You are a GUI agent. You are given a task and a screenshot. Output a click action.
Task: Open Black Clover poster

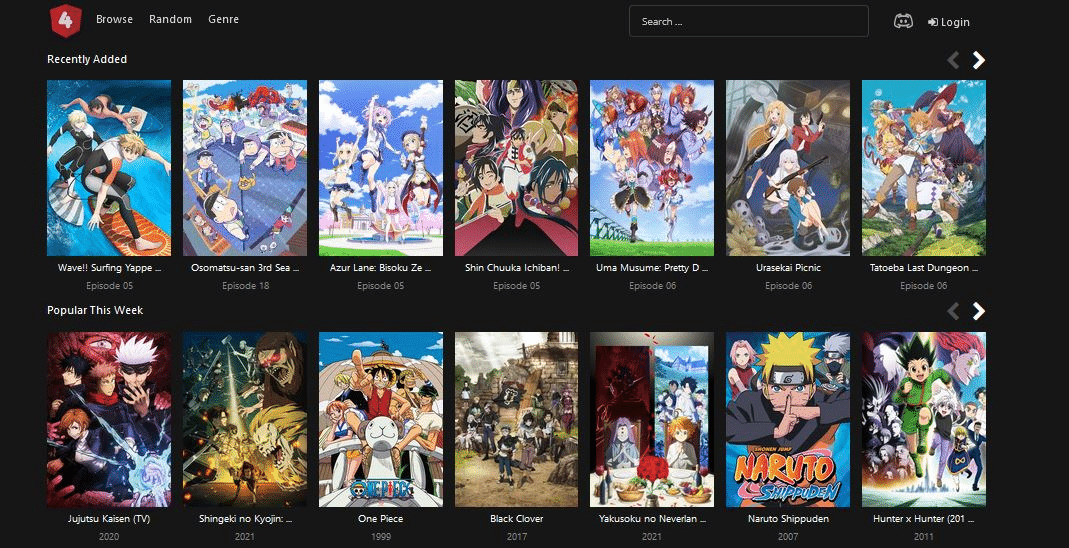517,419
